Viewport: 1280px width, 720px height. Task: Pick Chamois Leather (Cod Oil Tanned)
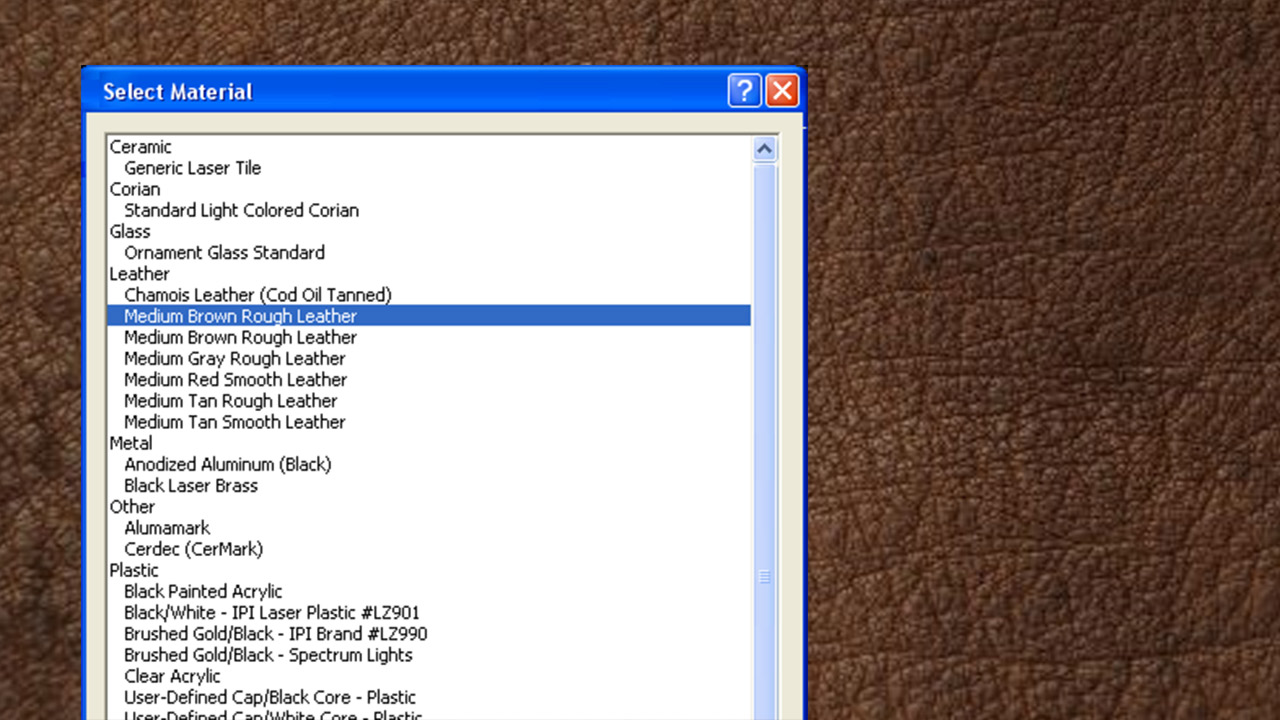pyautogui.click(x=257, y=295)
